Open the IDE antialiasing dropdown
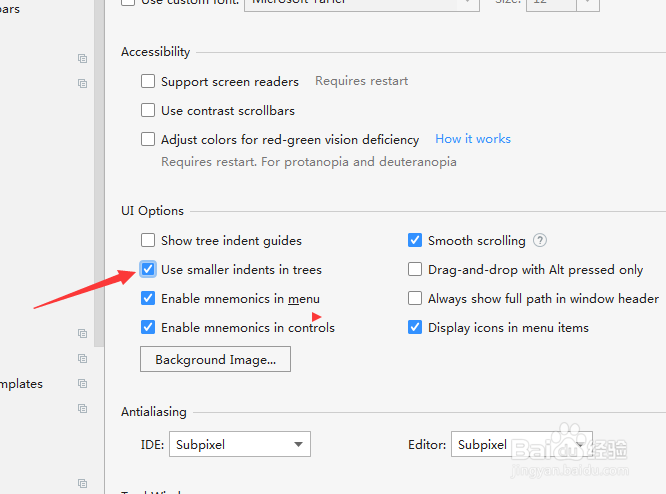 pos(240,444)
